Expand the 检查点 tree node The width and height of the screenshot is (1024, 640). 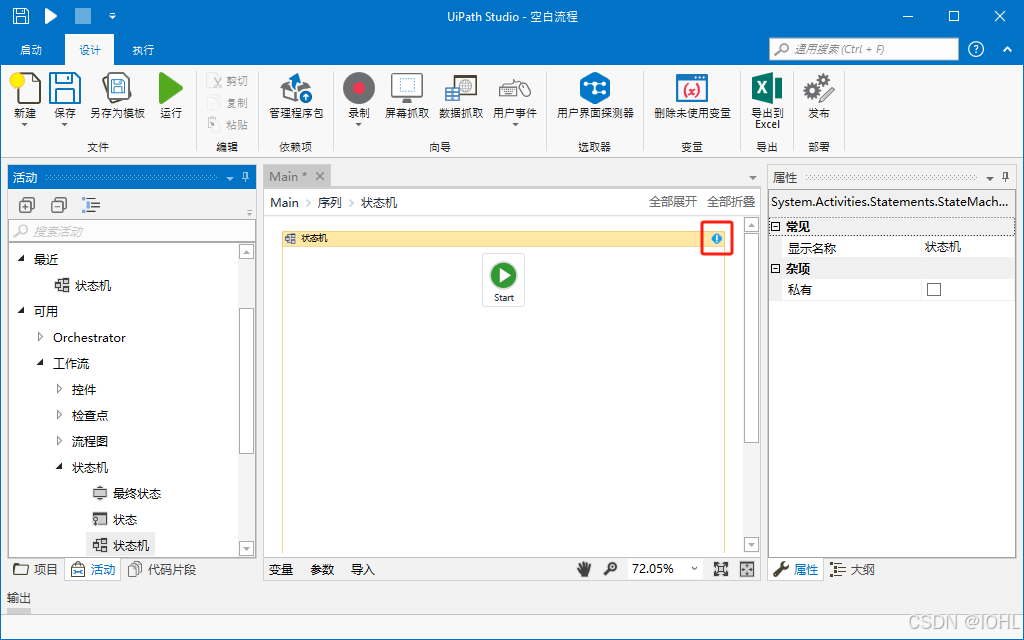tap(59, 415)
